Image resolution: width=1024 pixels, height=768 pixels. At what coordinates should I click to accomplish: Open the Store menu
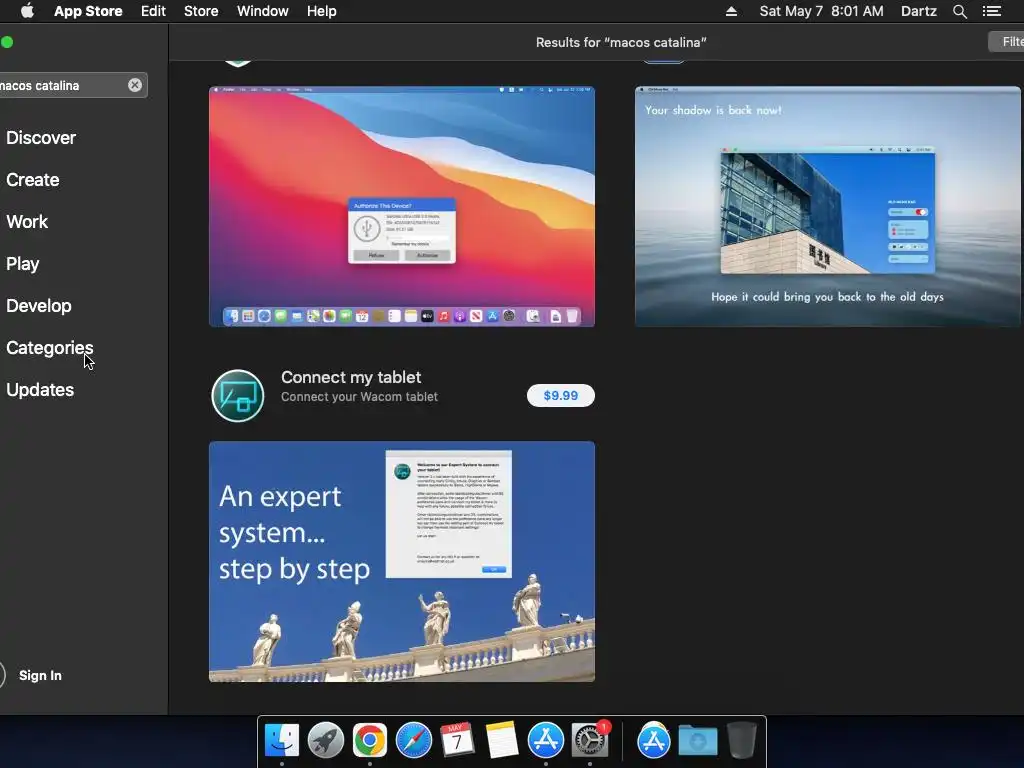tap(201, 11)
